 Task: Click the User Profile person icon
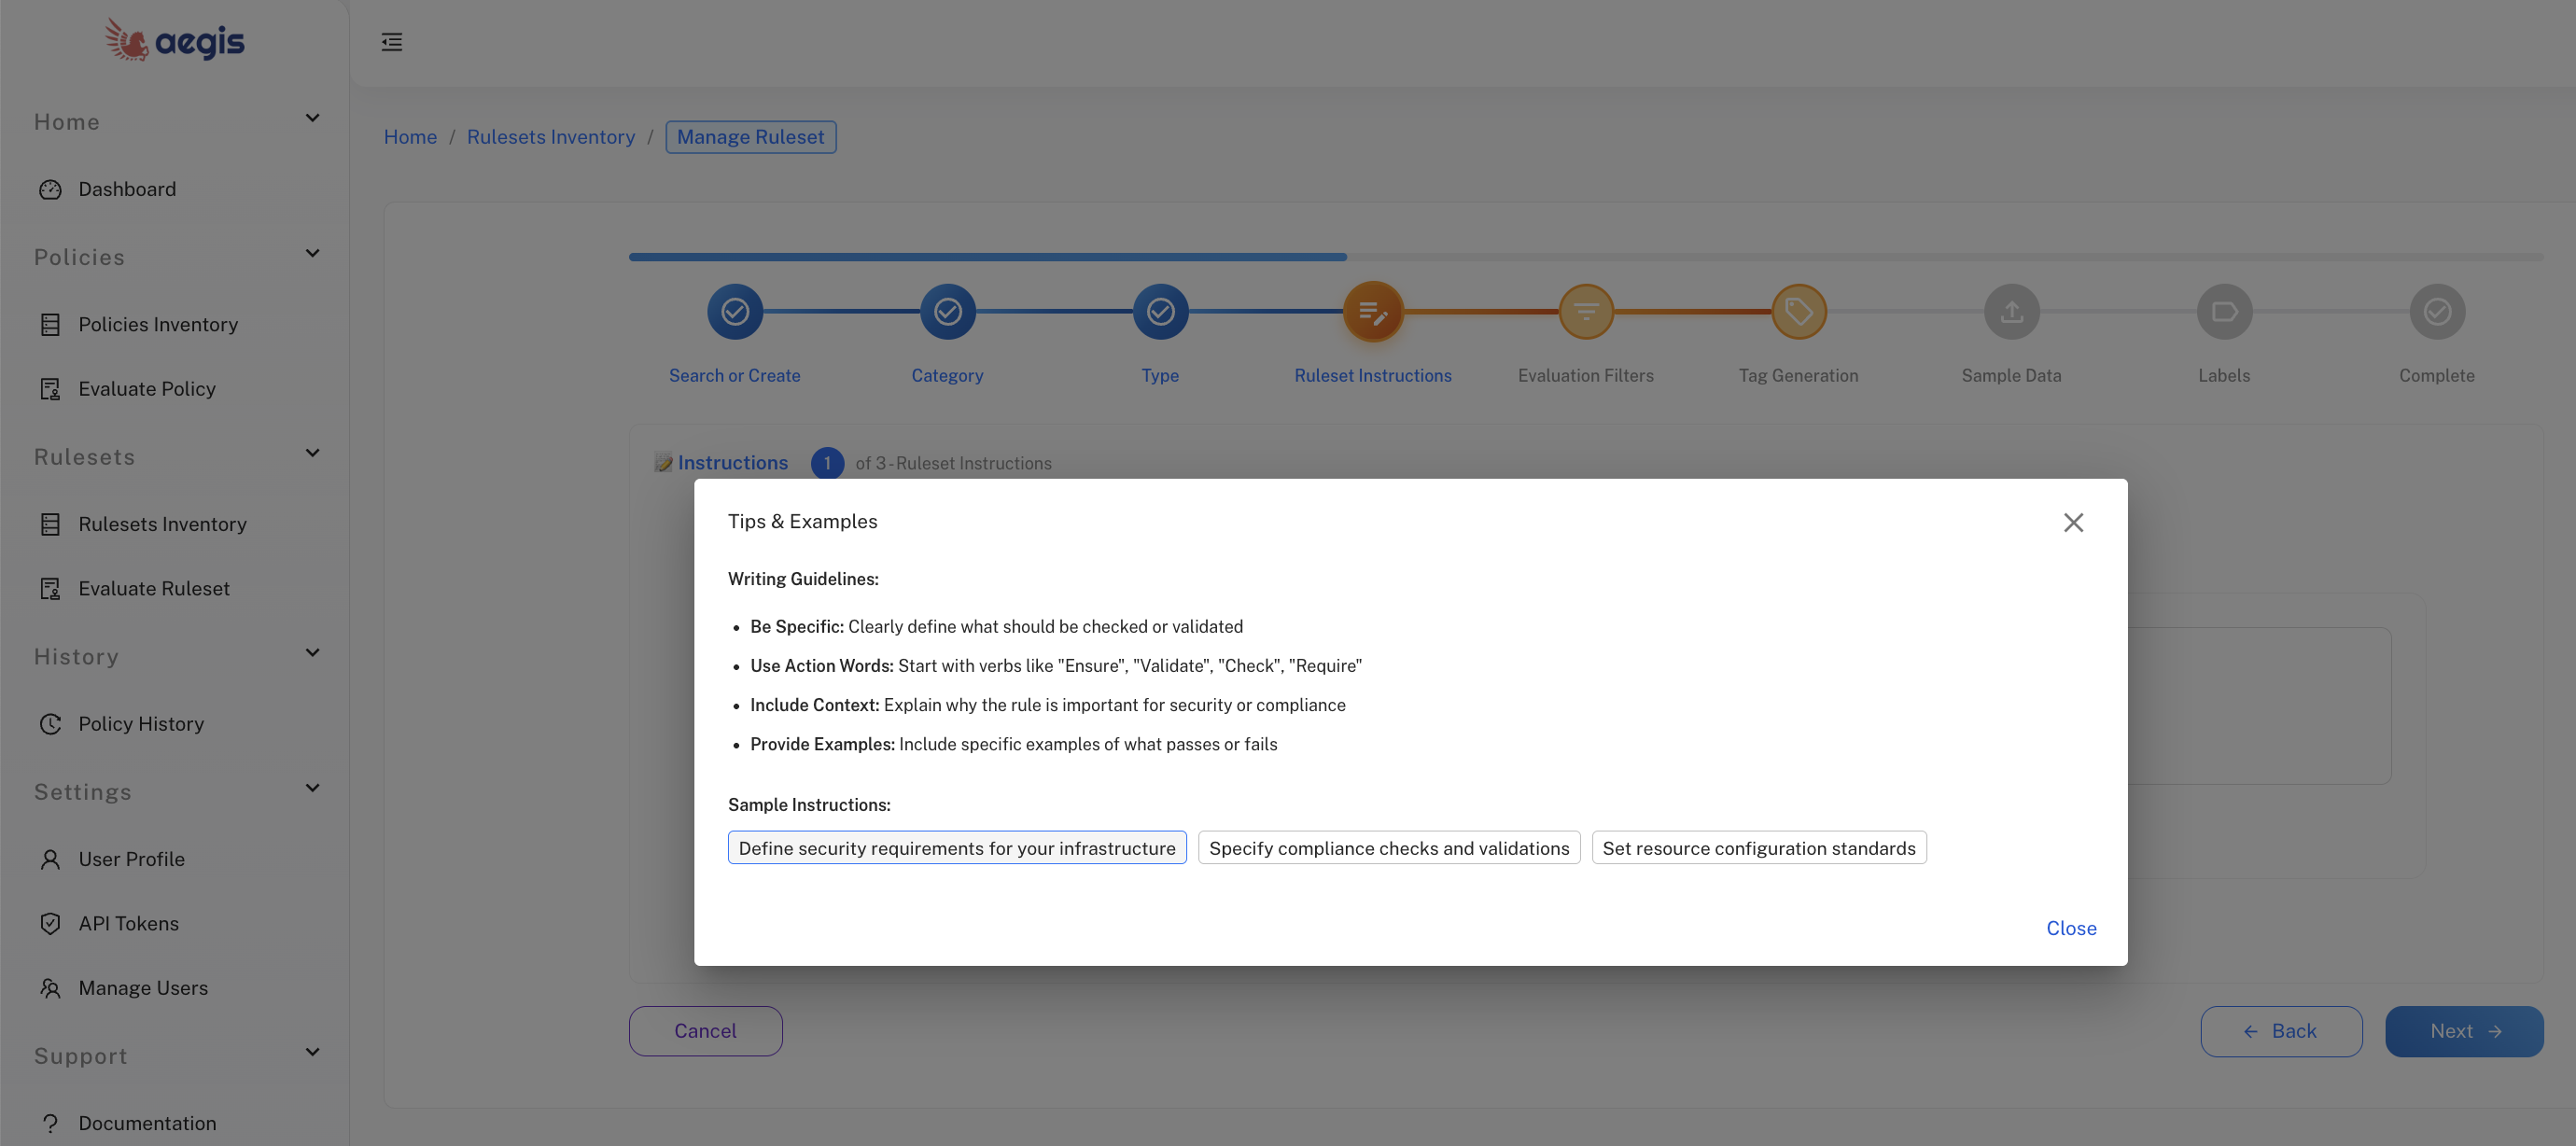click(50, 859)
